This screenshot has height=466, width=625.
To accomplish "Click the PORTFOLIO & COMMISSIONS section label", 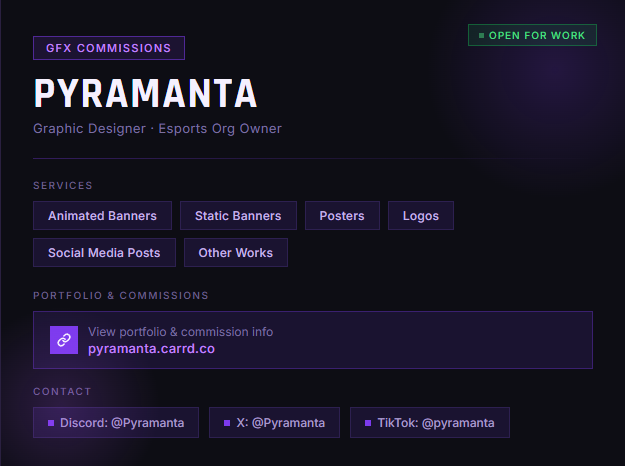I will click(x=121, y=295).
